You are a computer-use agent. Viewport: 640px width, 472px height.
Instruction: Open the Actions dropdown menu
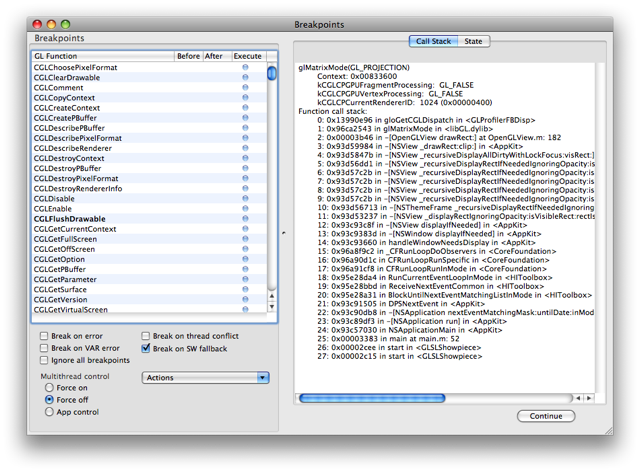[x=206, y=378]
